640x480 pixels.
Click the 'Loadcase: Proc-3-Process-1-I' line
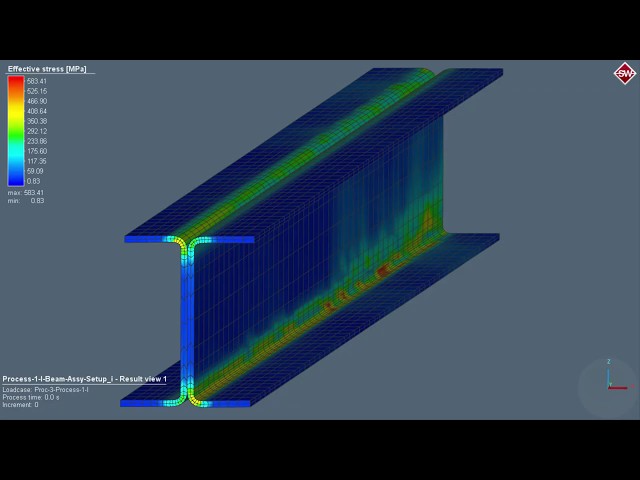[x=45, y=390]
